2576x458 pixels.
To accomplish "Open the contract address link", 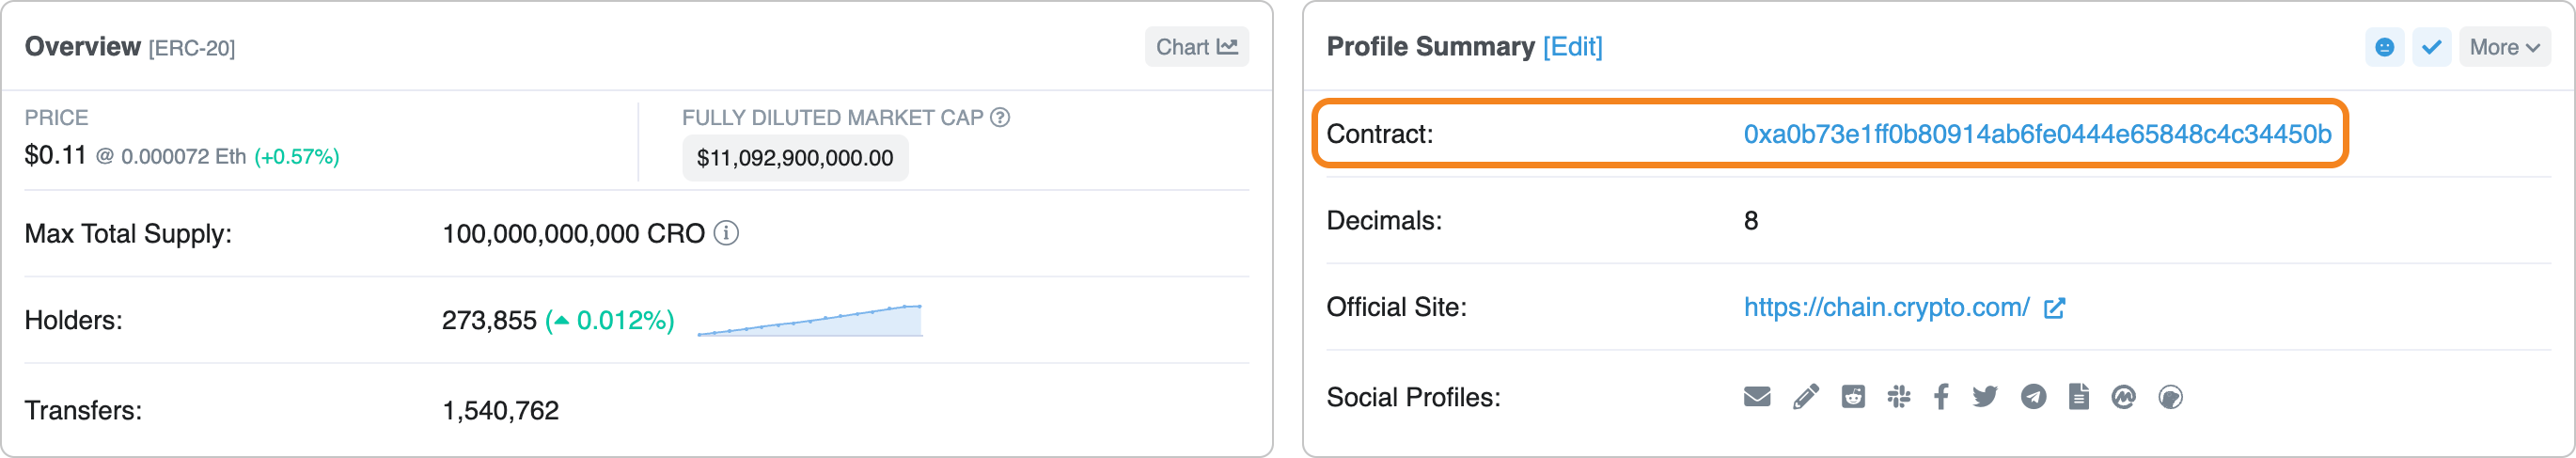I will (x=2037, y=134).
